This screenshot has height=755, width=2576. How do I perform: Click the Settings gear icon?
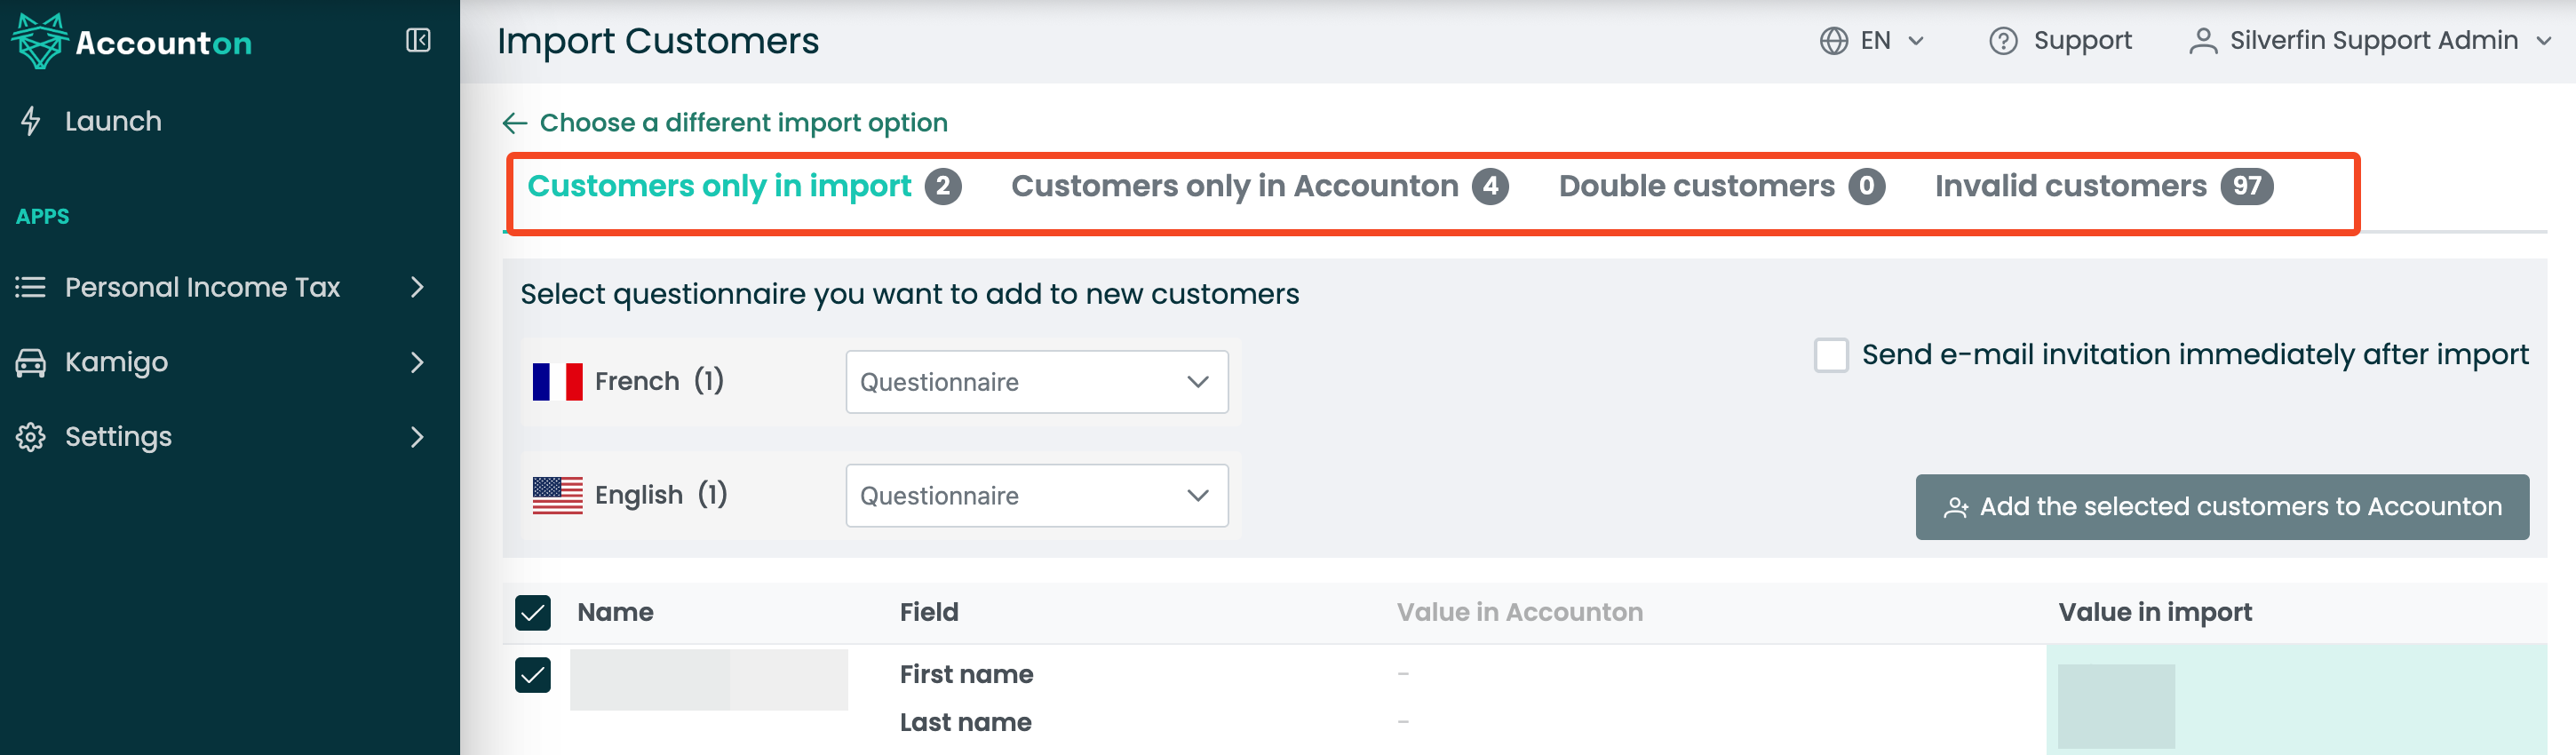(31, 437)
